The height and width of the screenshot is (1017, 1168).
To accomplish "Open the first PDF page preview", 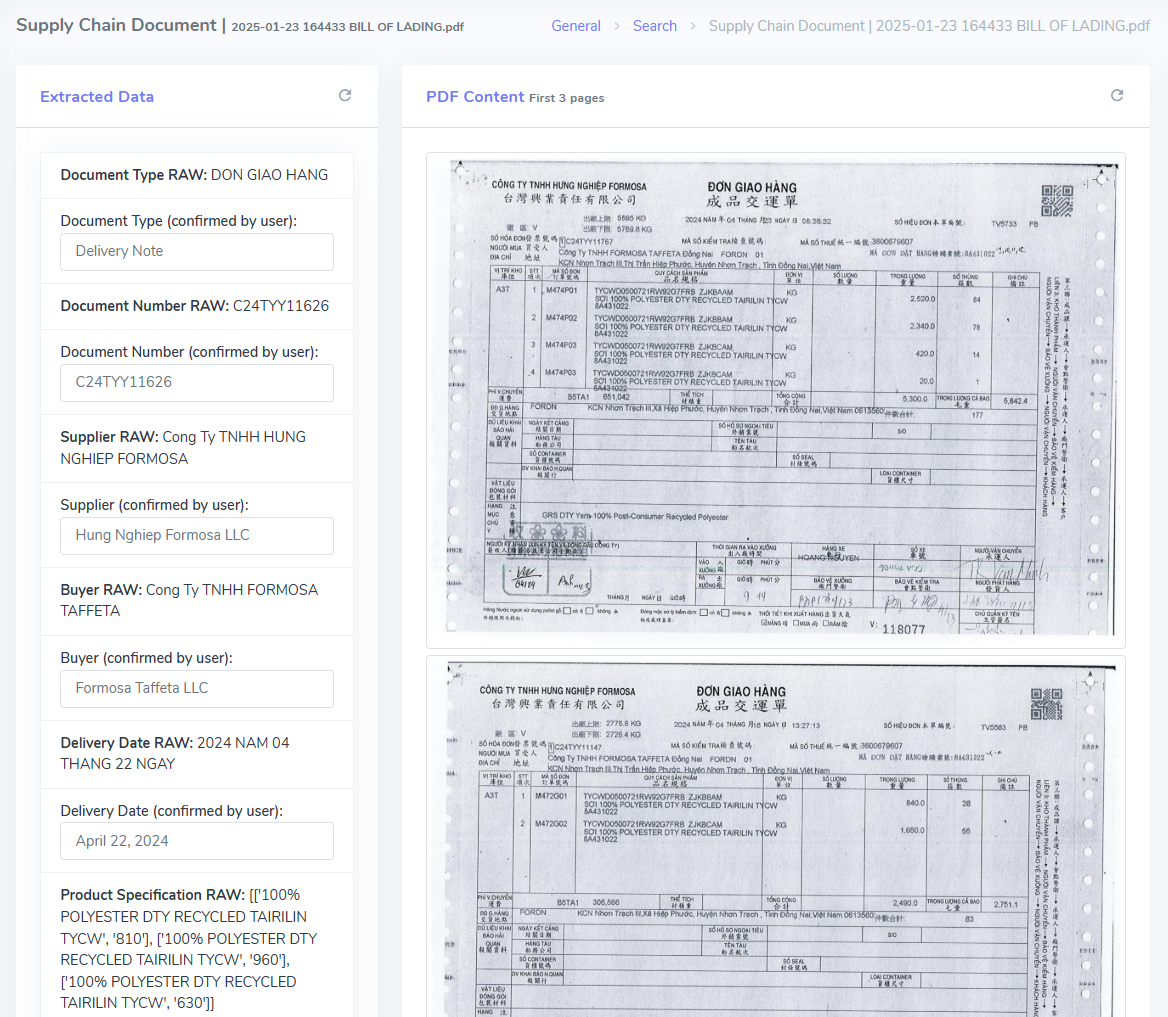I will pyautogui.click(x=775, y=400).
